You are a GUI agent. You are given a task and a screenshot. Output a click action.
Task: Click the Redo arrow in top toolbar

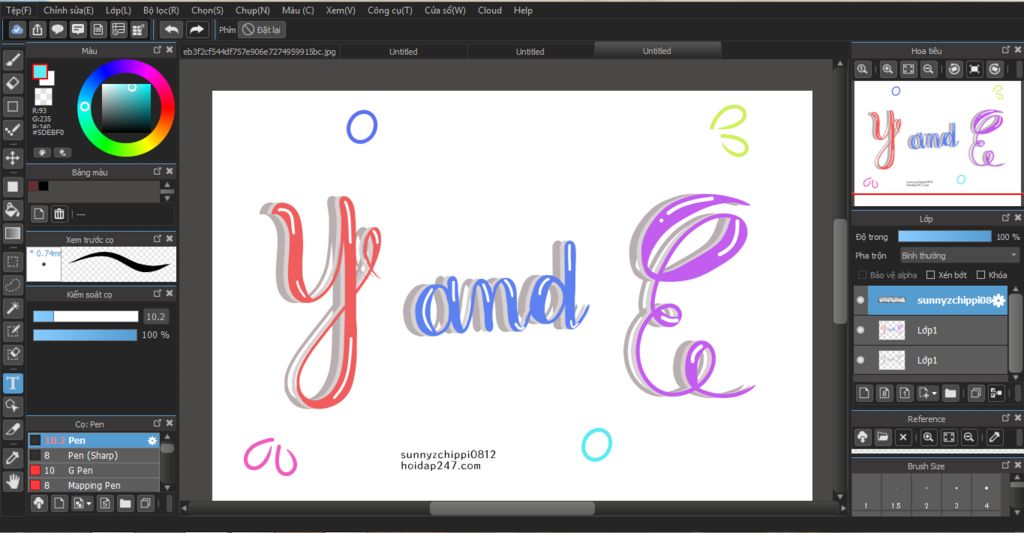[197, 29]
